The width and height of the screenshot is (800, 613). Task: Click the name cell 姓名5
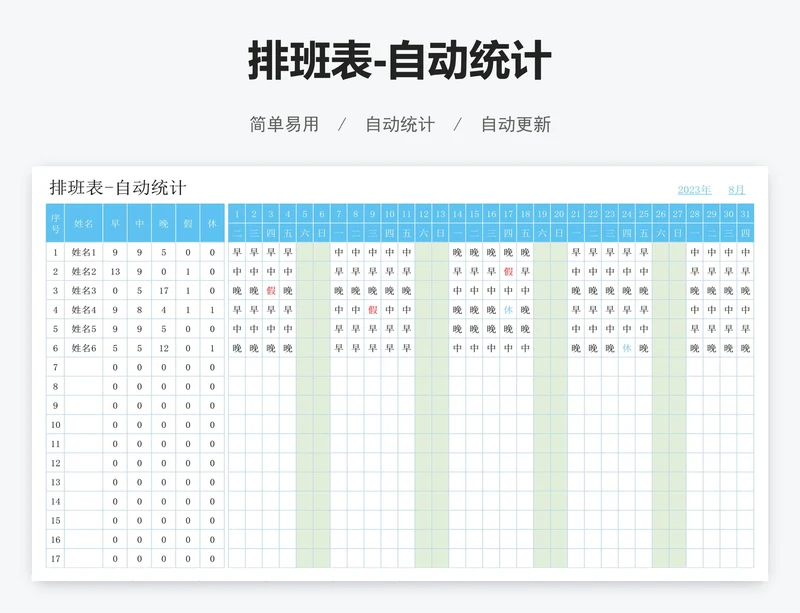(x=84, y=329)
